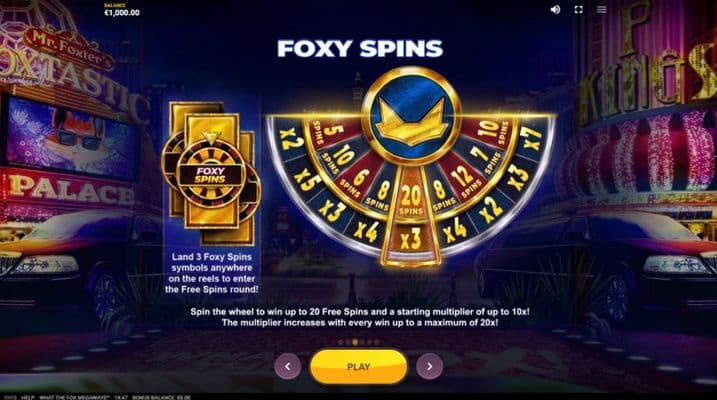Advance to the next intro slide
The image size is (717, 400).
click(429, 366)
